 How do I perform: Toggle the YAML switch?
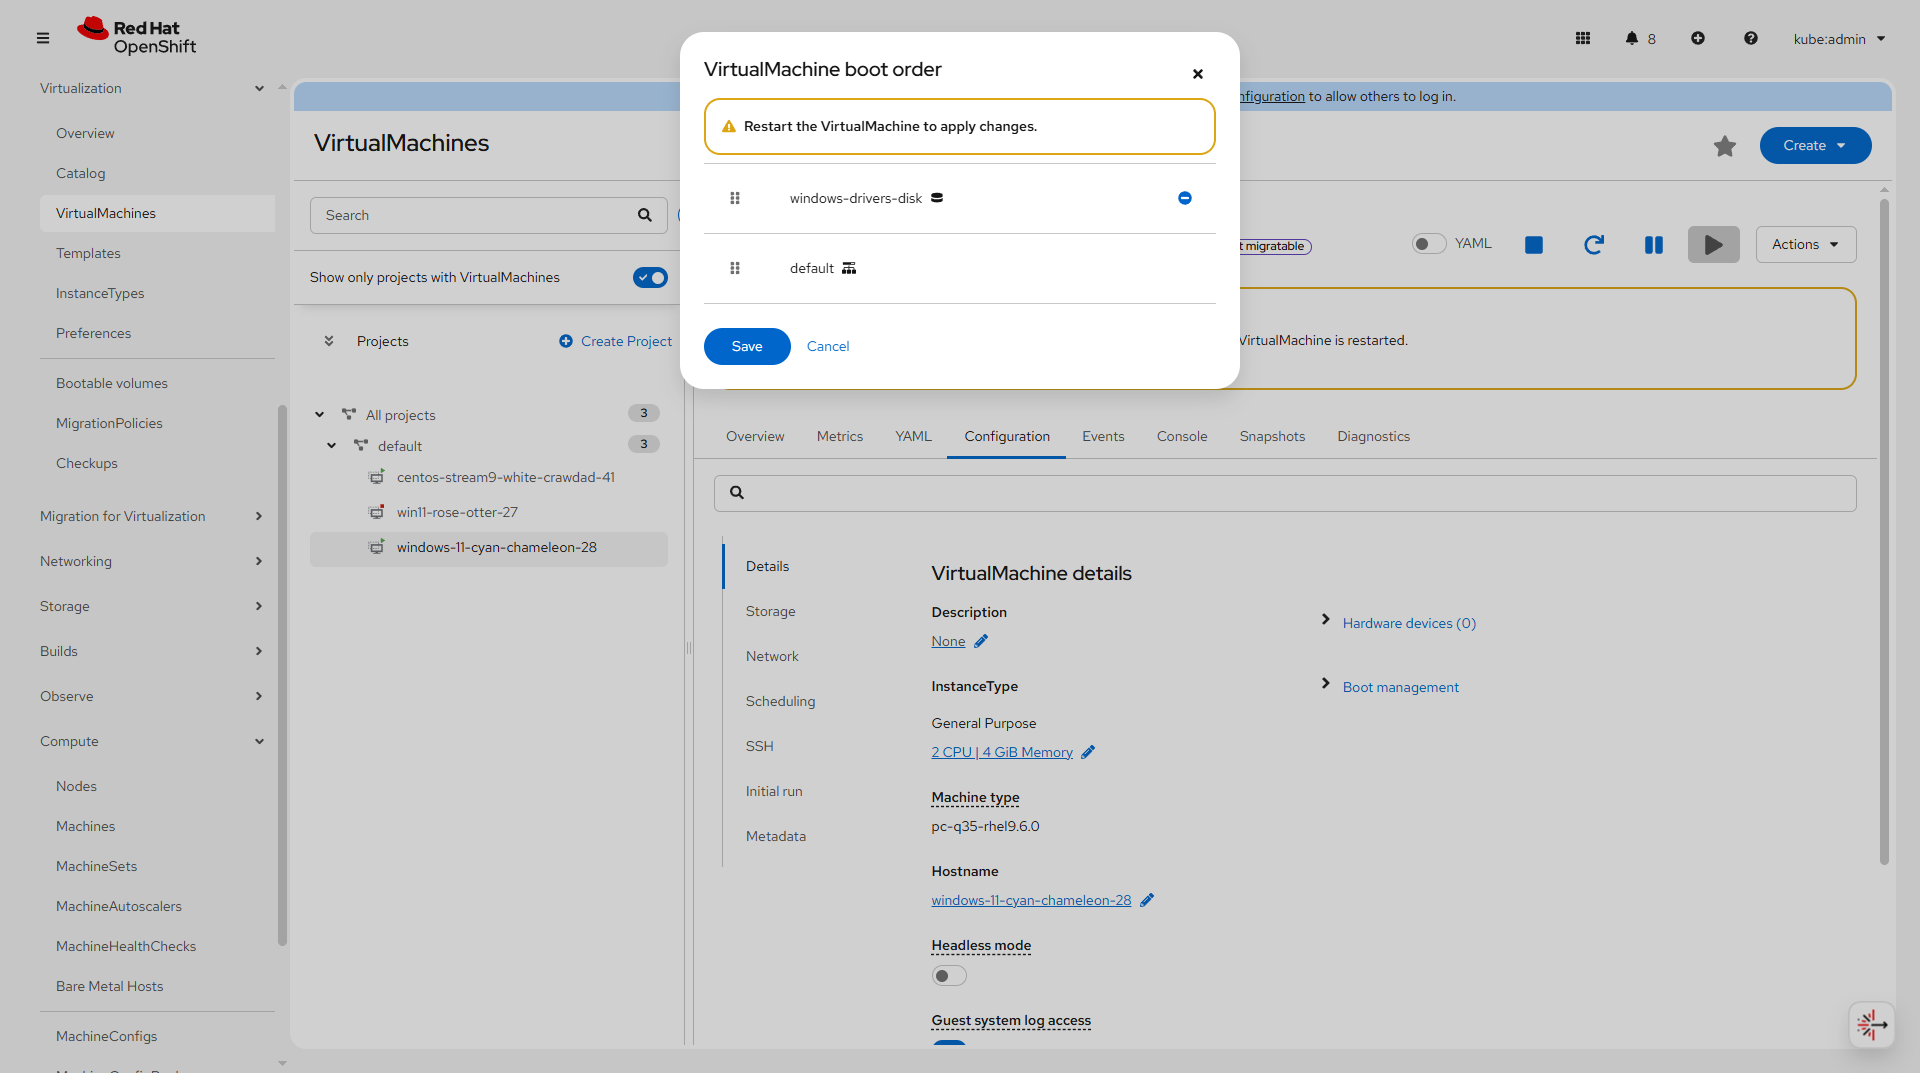pos(1429,244)
